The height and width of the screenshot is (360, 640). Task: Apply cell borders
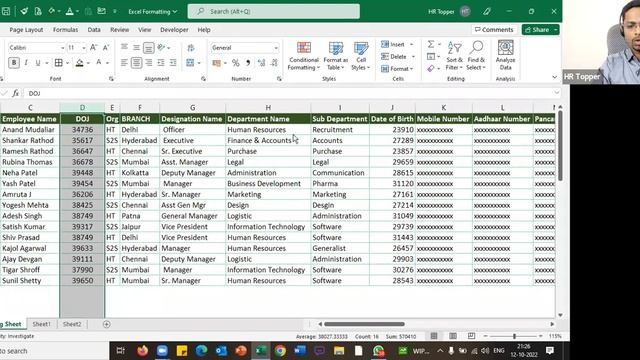(x=58, y=63)
